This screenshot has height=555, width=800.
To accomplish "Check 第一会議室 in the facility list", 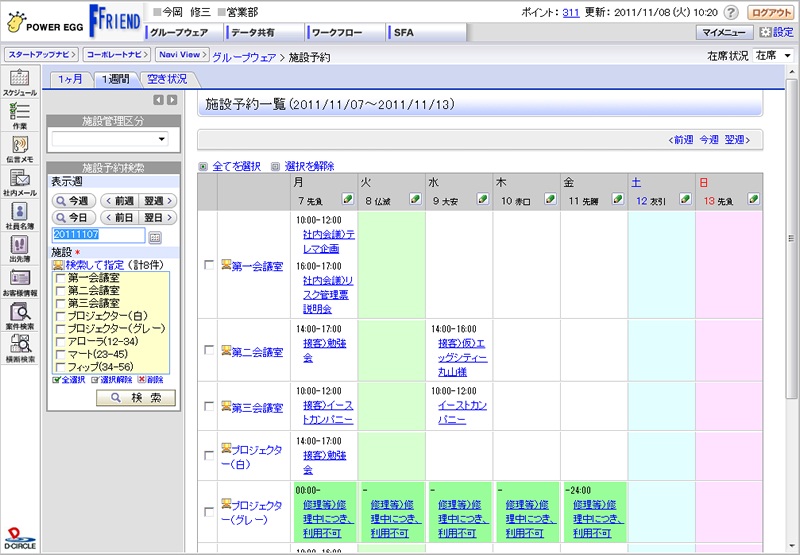I will pos(60,278).
